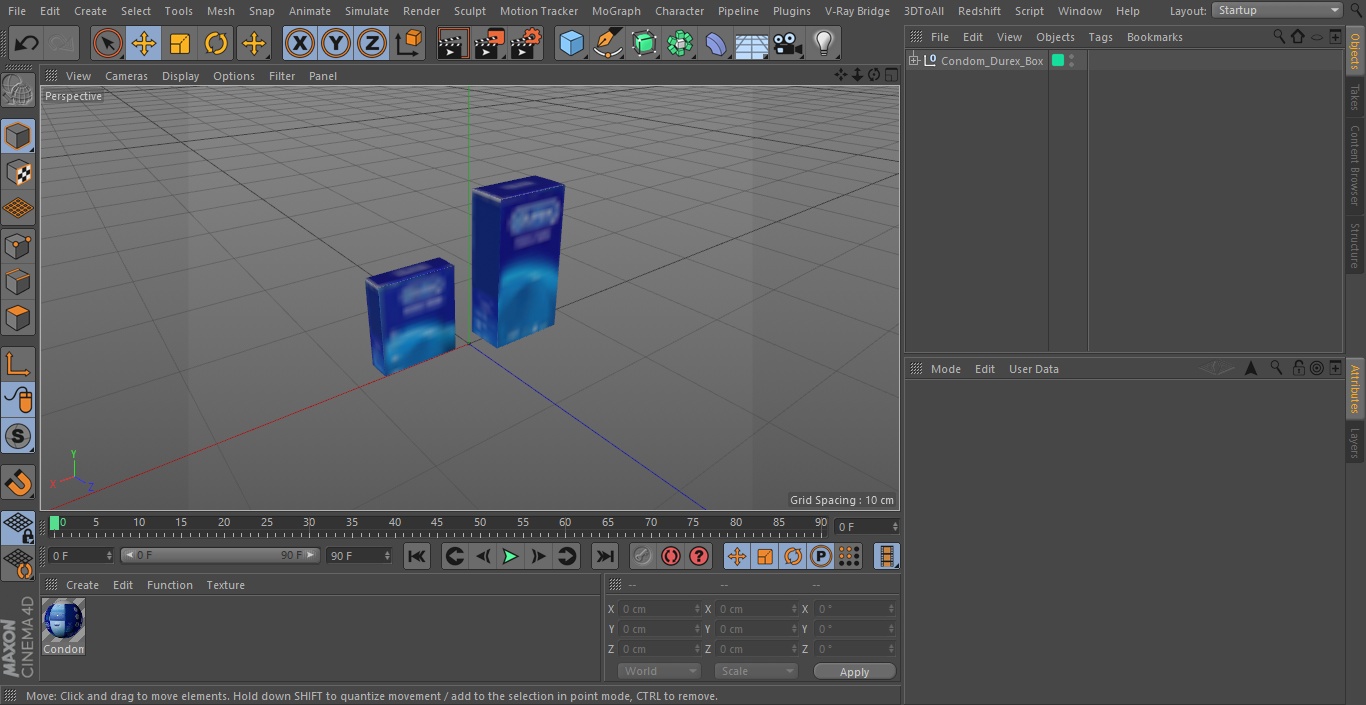Switch to Edges mode

coord(18,281)
